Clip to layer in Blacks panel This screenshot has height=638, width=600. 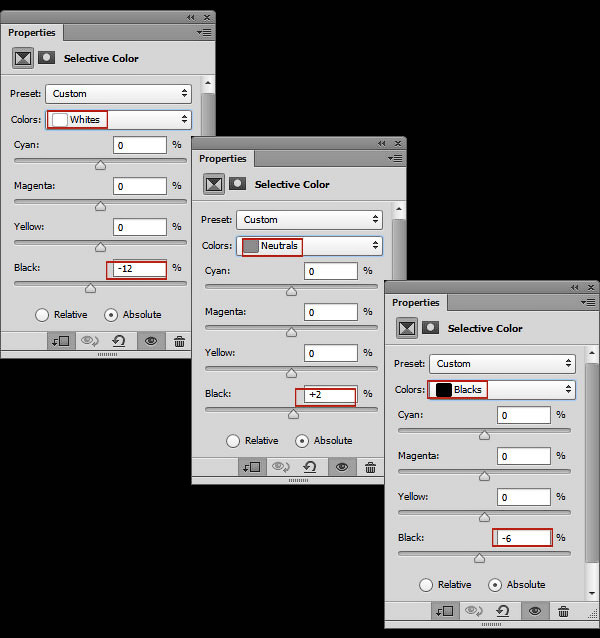tap(445, 611)
